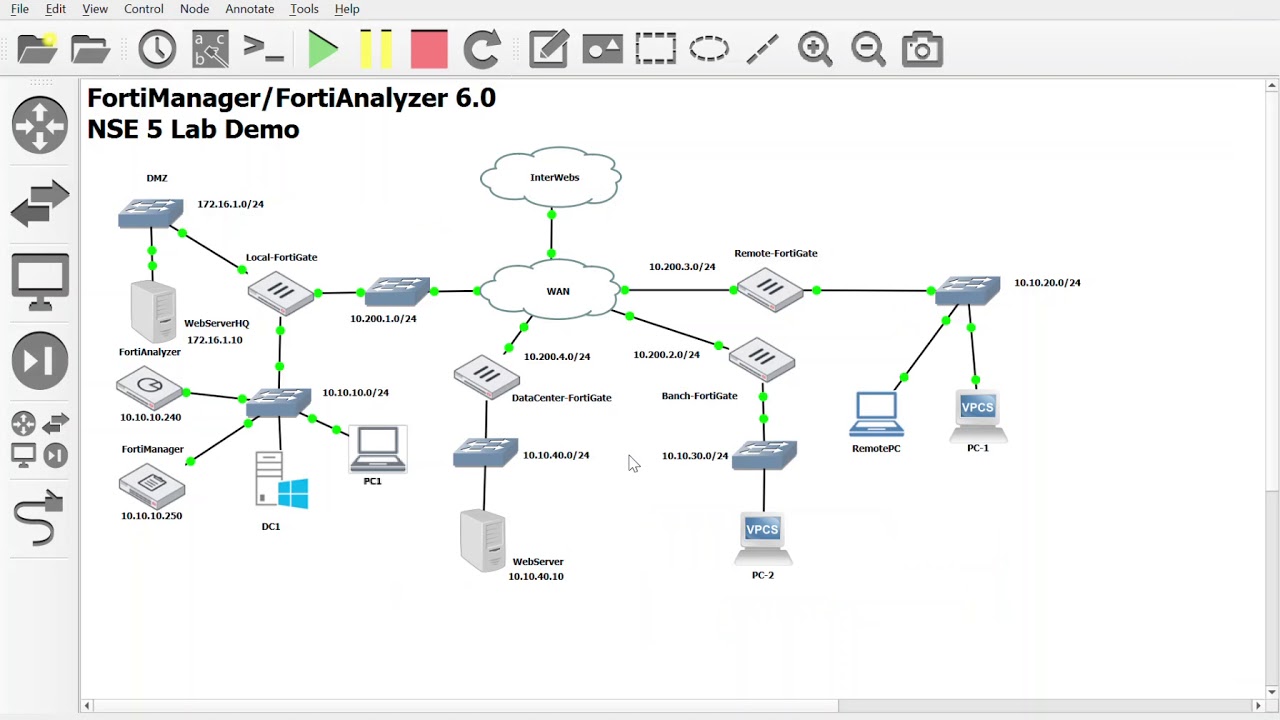The width and height of the screenshot is (1280, 720).
Task: Open the View menu
Action: click(x=95, y=9)
